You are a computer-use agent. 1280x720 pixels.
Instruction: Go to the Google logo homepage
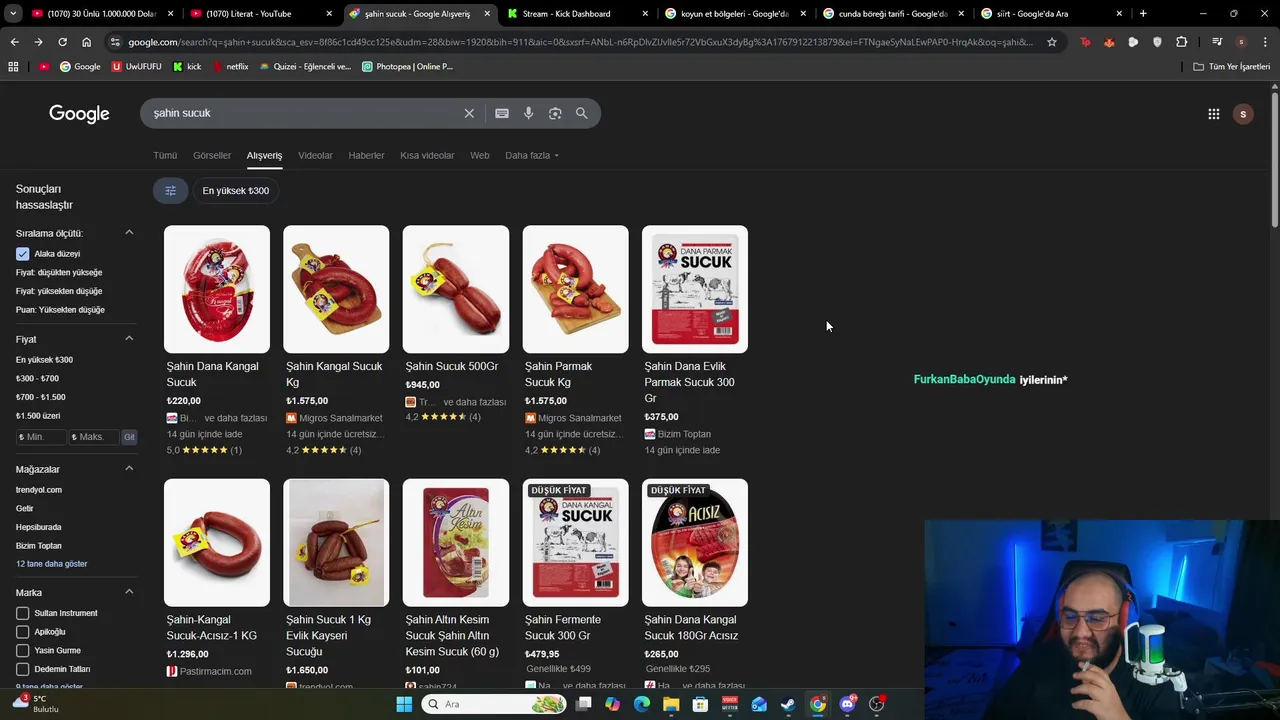(79, 114)
